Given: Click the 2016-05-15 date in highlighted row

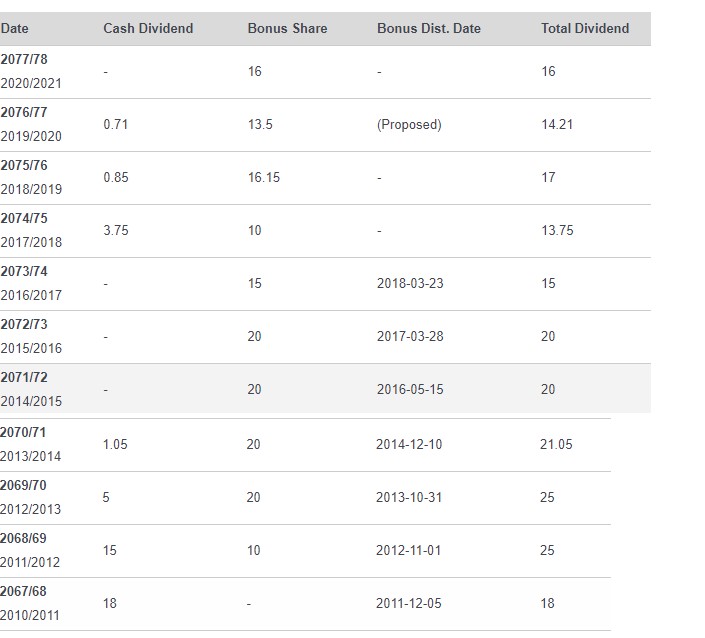Looking at the screenshot, I should click(x=410, y=390).
